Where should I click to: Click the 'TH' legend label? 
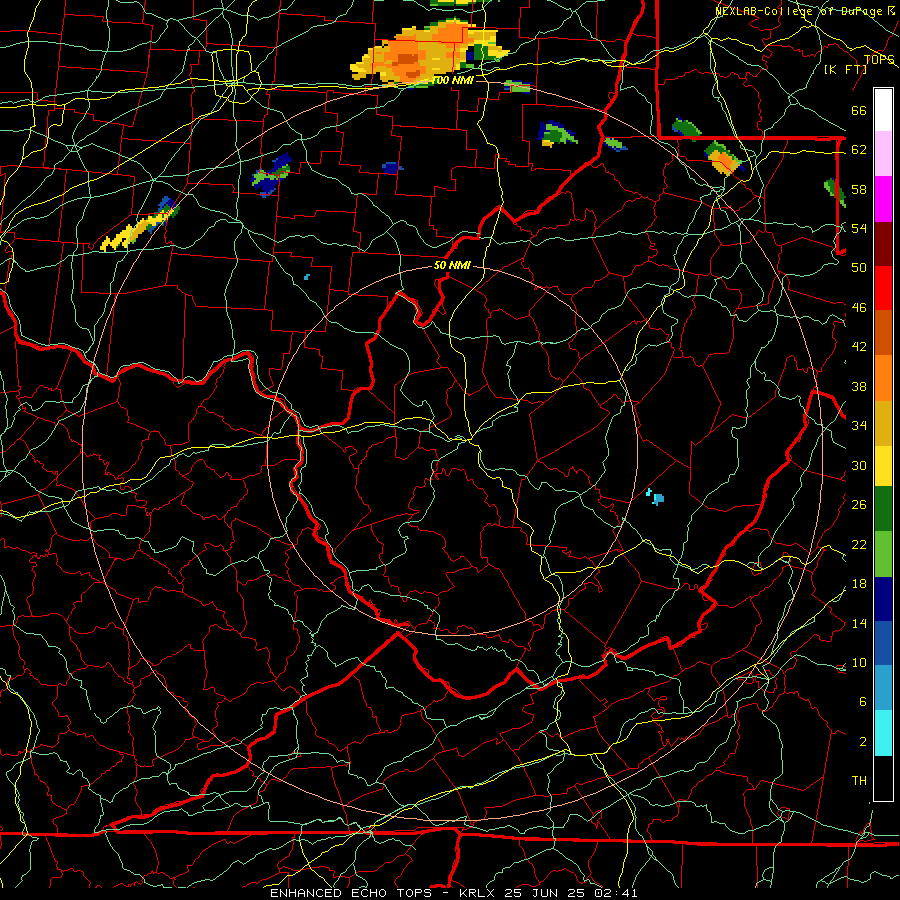point(859,780)
